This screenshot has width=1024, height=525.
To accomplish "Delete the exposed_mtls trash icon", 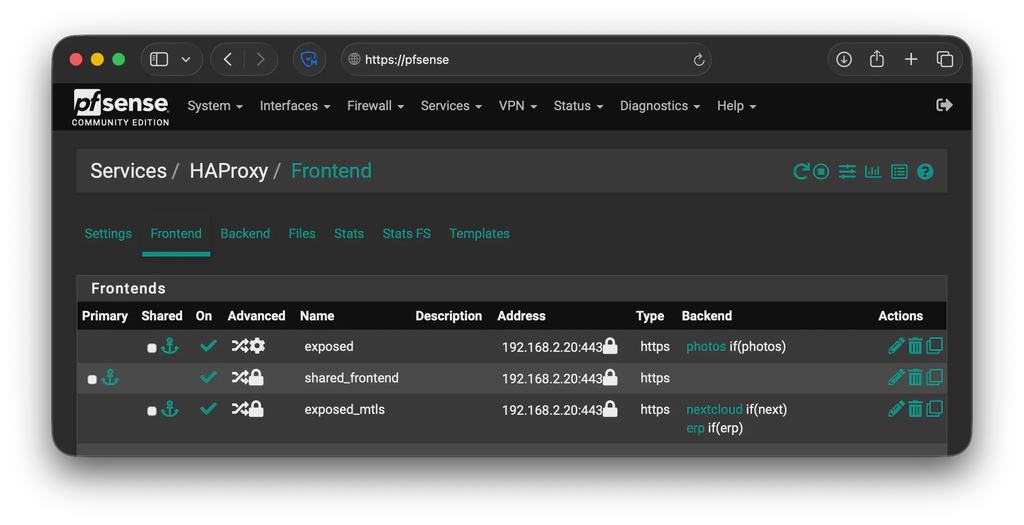I will point(916,409).
